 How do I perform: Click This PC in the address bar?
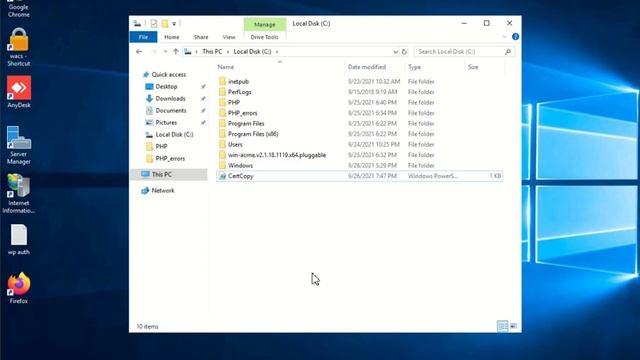pos(212,52)
